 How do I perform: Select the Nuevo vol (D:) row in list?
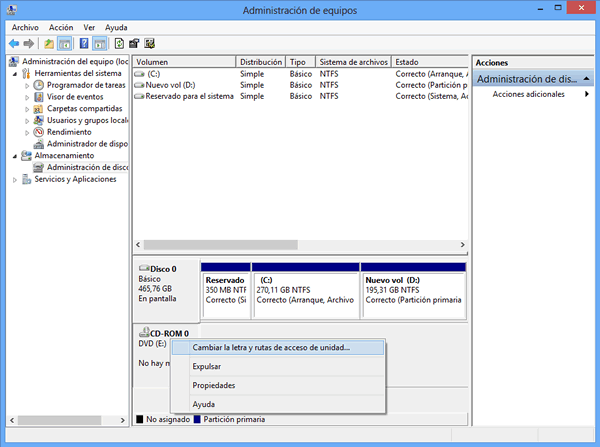pos(300,85)
